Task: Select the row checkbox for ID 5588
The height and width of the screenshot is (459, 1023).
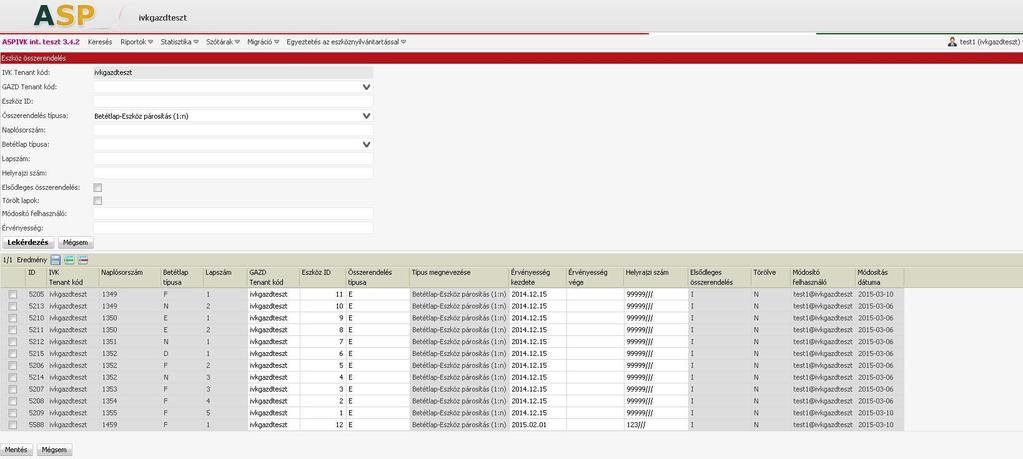Action: [12, 425]
